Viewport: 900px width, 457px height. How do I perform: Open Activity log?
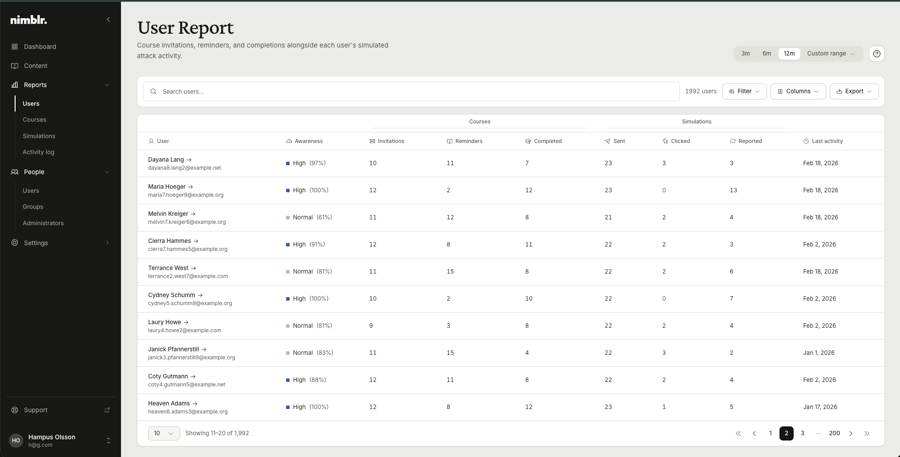point(38,152)
